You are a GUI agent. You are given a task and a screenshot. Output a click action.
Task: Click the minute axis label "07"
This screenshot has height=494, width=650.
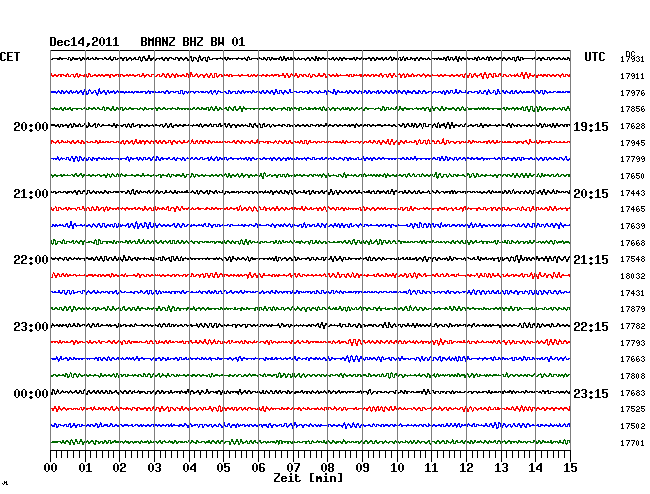click(x=293, y=468)
